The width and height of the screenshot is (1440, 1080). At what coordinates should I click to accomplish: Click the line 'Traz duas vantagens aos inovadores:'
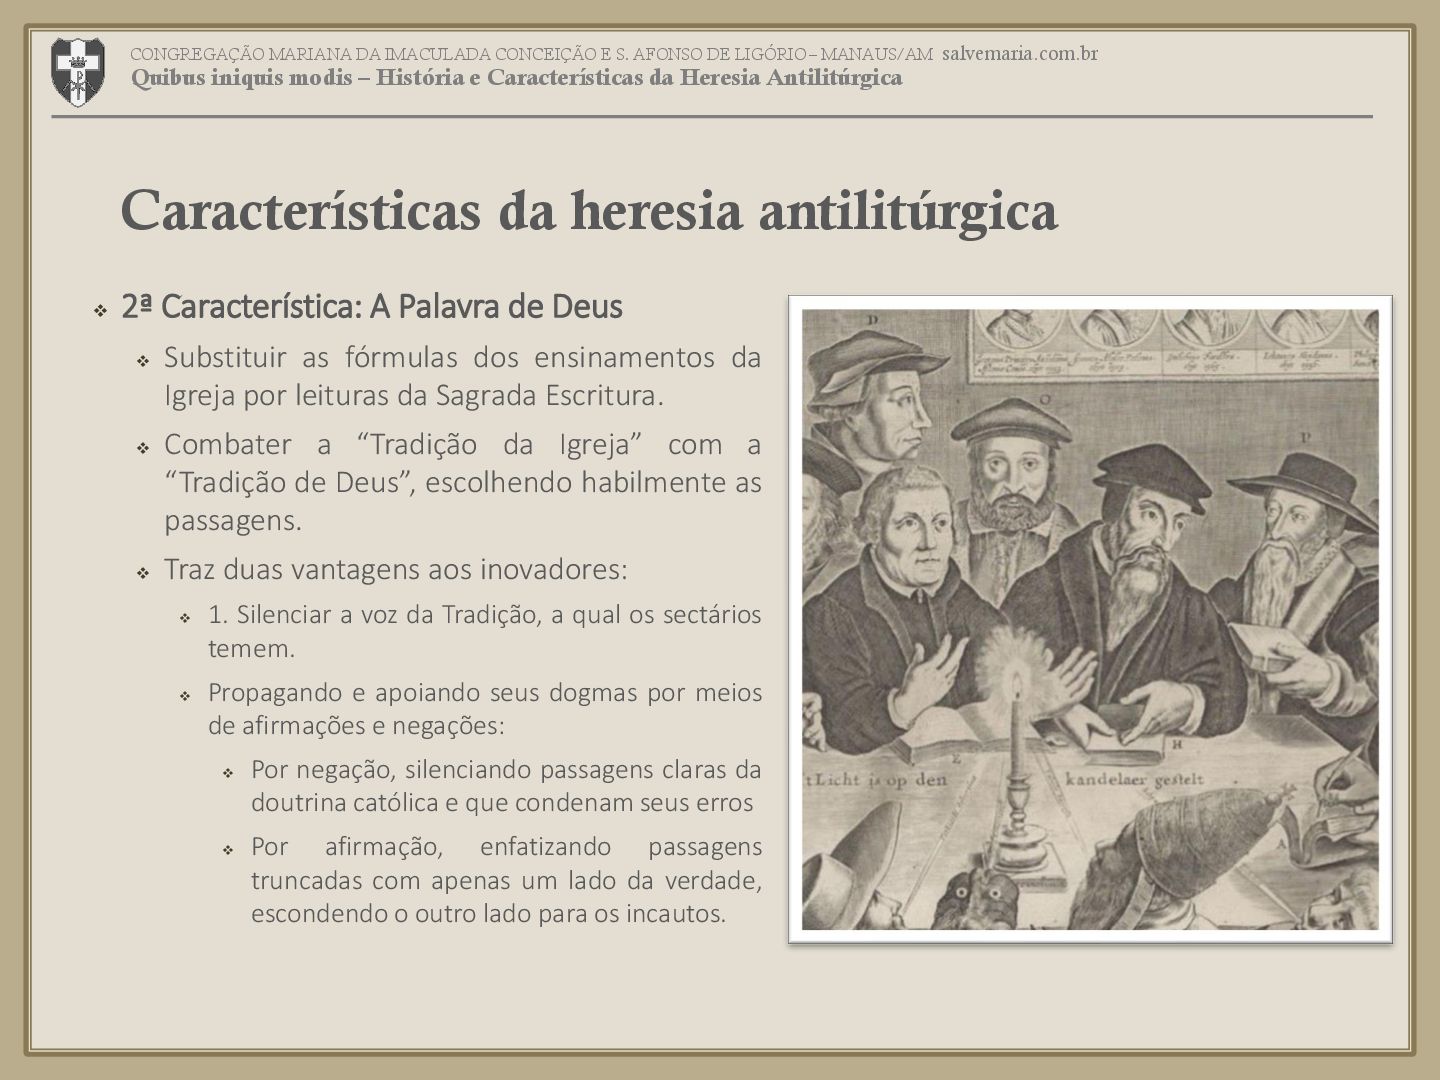[x=396, y=570]
